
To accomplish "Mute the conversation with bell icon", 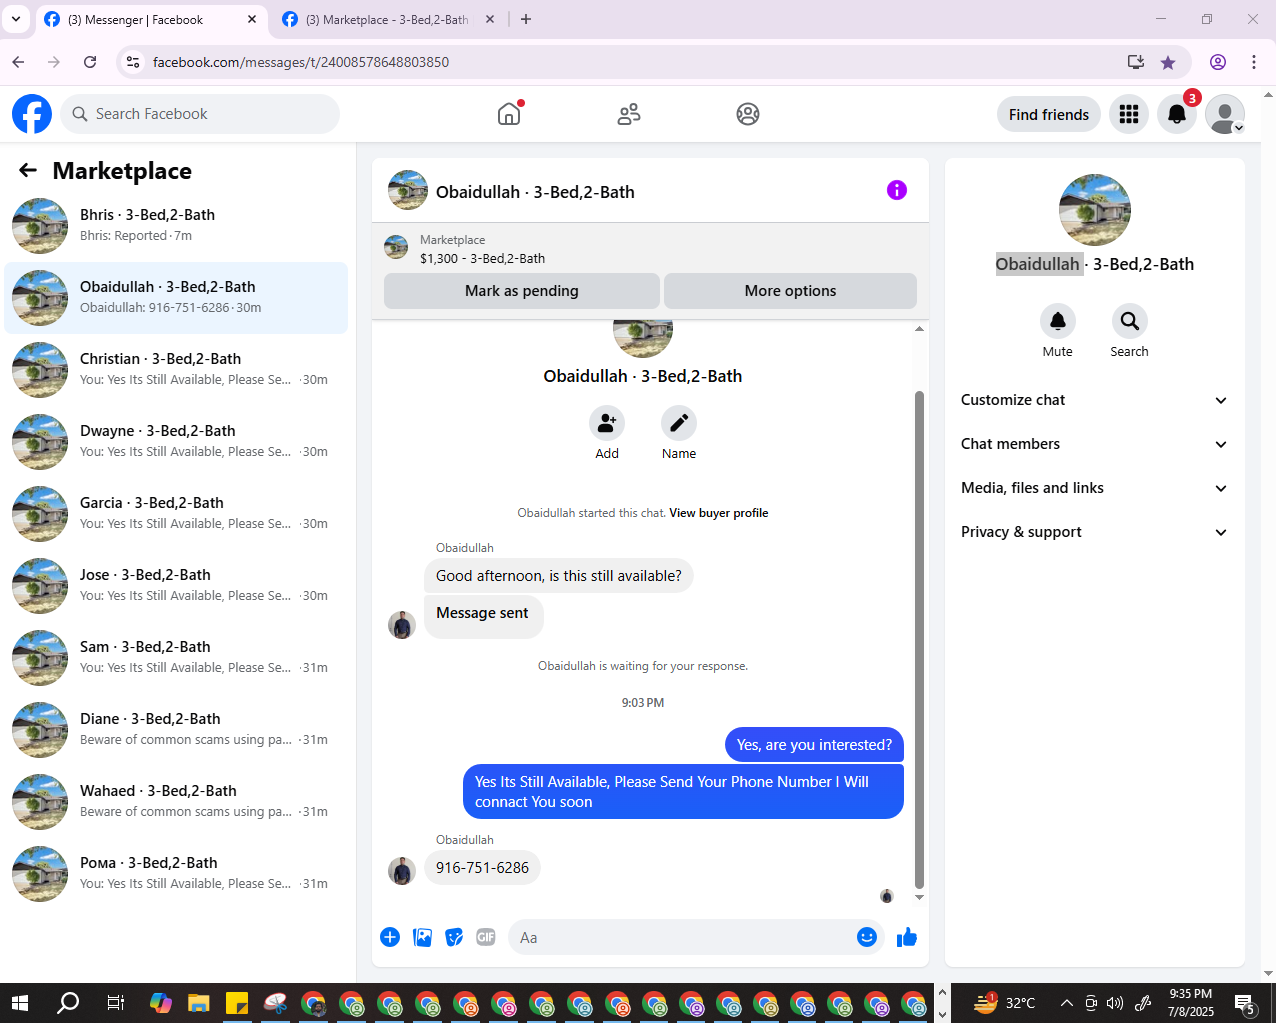I will tap(1058, 321).
